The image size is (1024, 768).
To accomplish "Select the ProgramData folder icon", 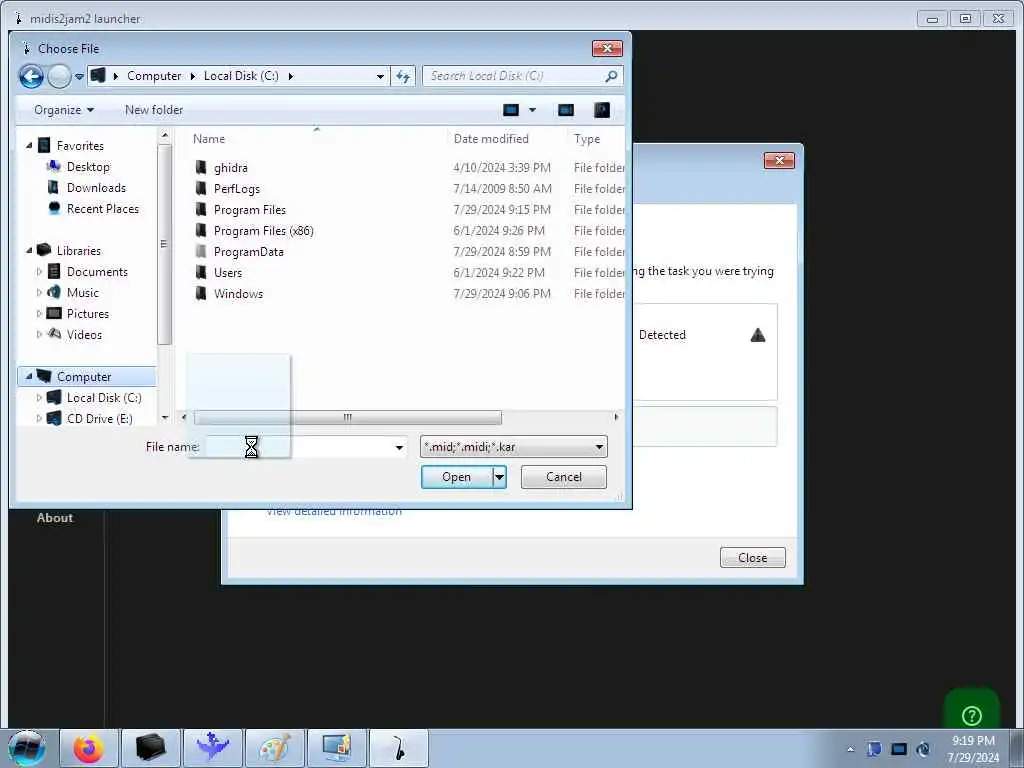I will pyautogui.click(x=201, y=251).
